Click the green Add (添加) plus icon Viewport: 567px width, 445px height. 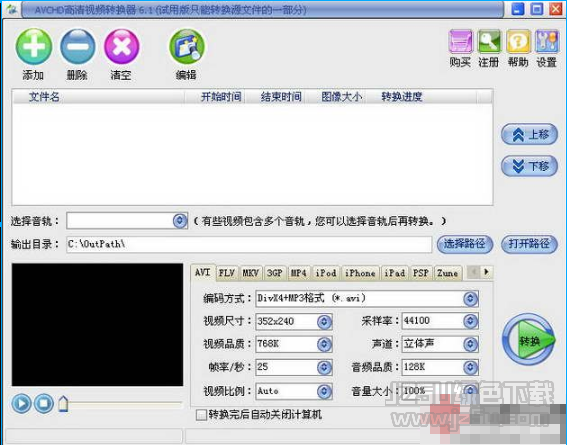point(34,47)
